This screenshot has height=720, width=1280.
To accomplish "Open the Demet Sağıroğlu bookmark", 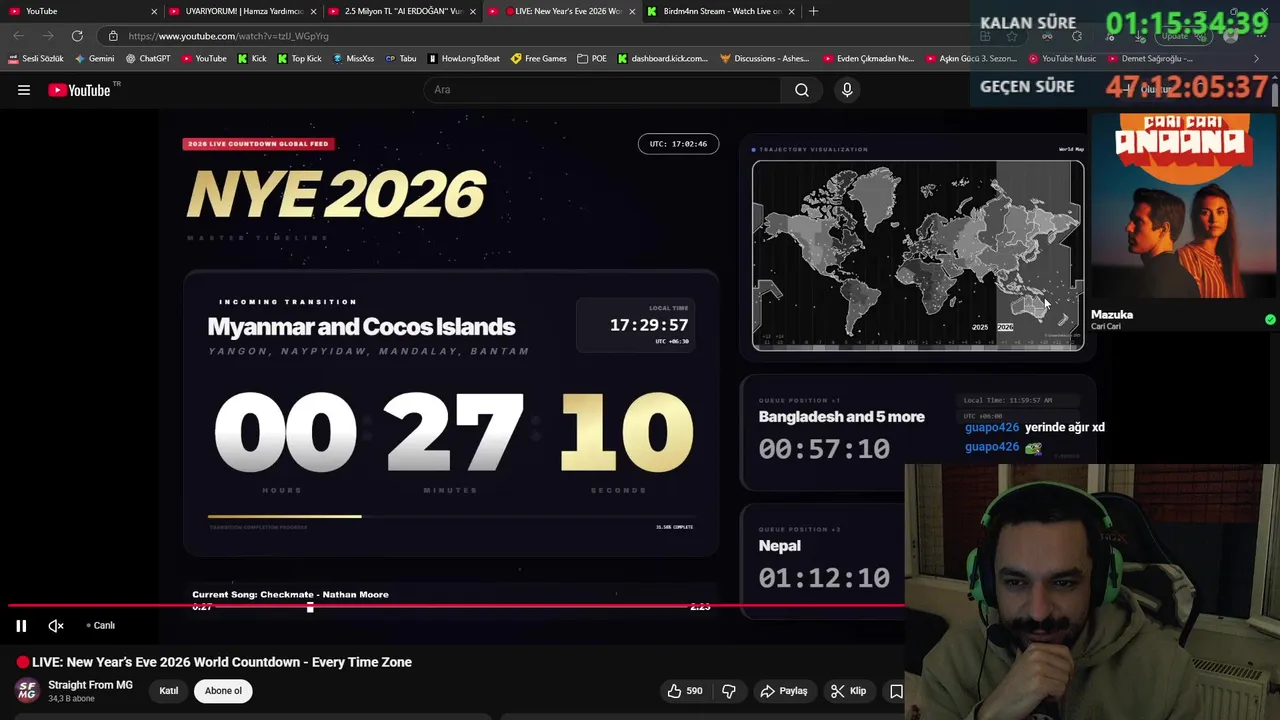I will (x=1149, y=59).
